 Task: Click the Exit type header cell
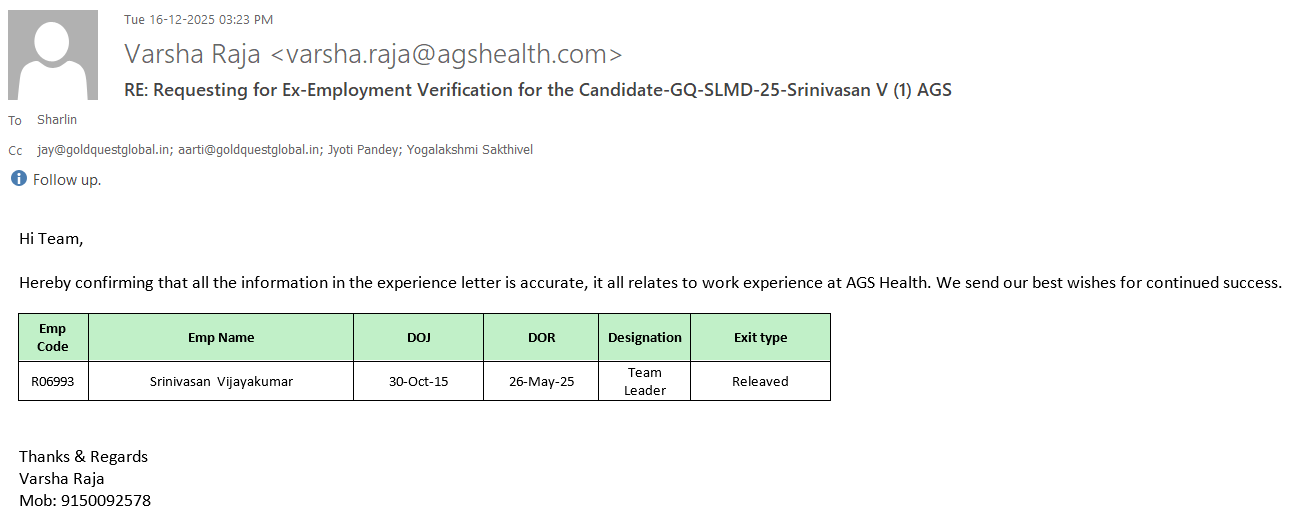760,338
